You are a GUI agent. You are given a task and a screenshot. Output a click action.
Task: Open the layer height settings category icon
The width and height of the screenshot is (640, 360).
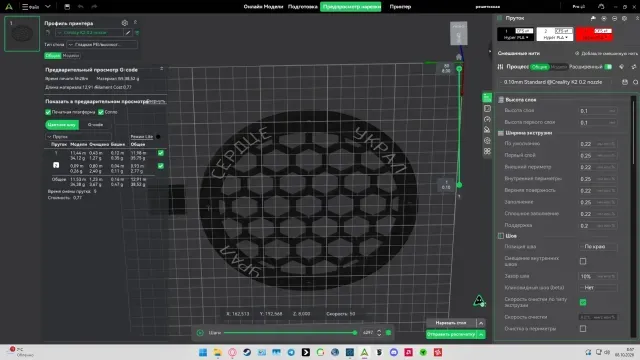point(487,98)
